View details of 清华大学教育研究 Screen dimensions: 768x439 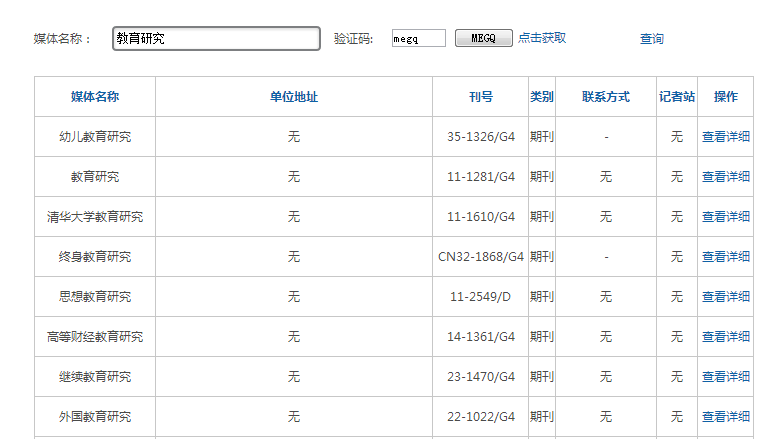pyautogui.click(x=725, y=217)
